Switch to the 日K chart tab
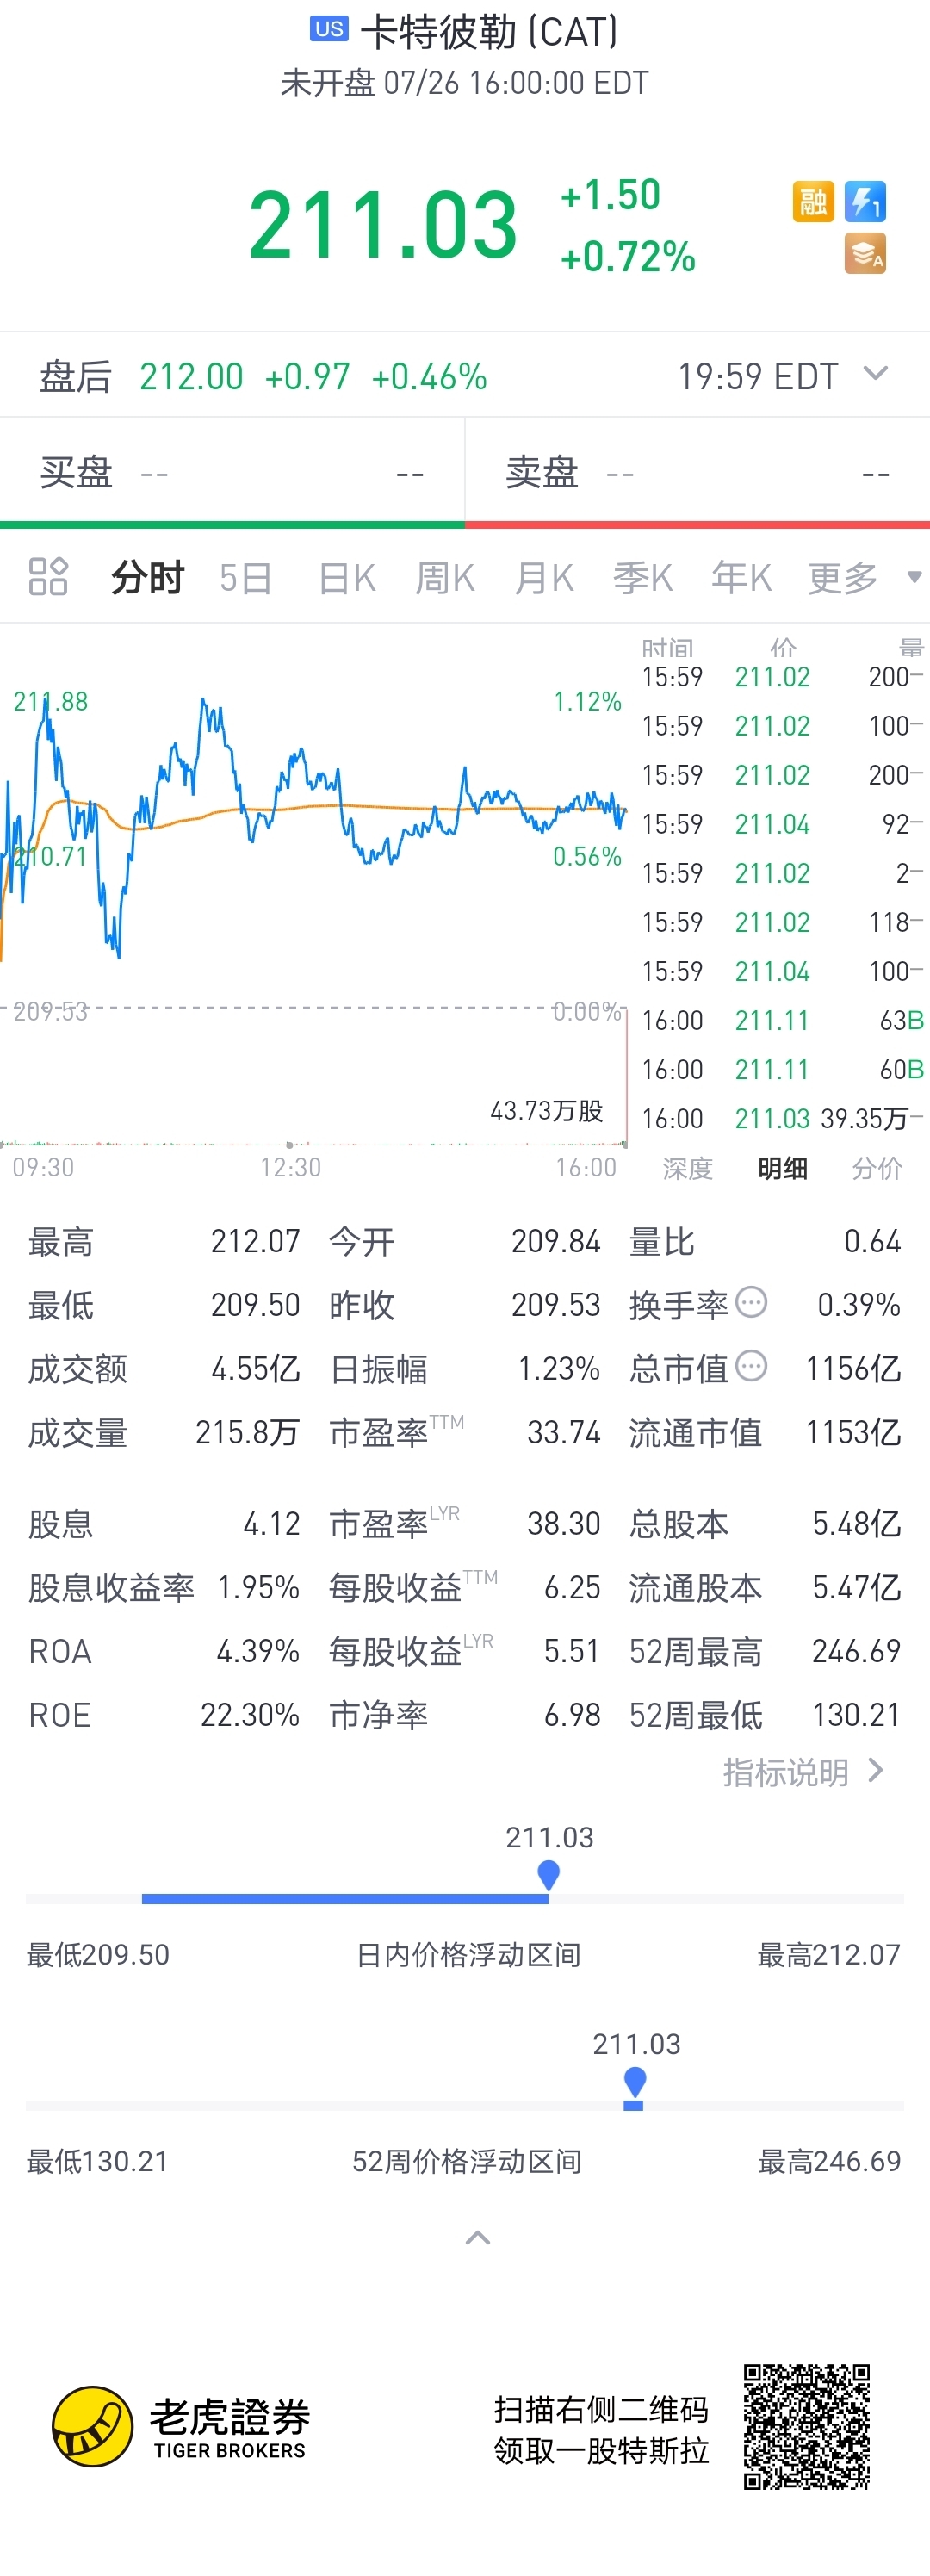Screen dimensions: 930x2576 pos(346,578)
